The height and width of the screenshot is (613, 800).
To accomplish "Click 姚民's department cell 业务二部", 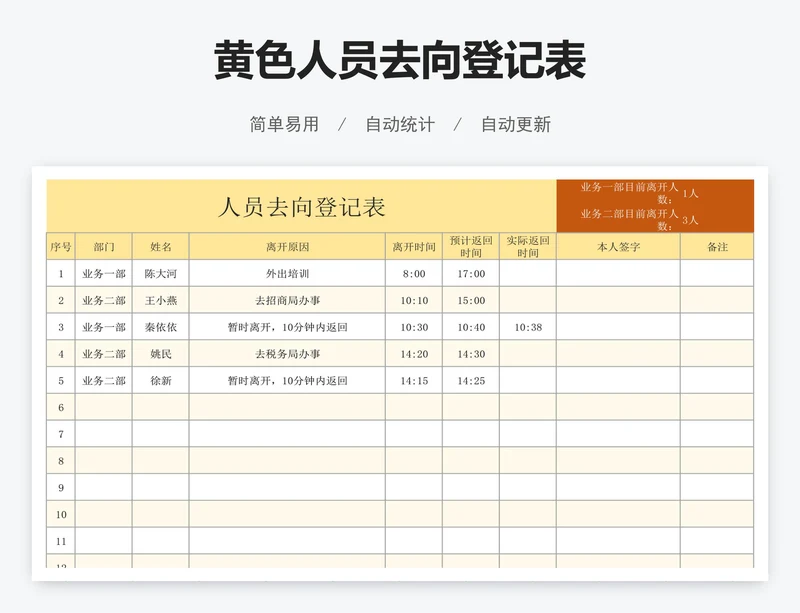I will pyautogui.click(x=104, y=354).
